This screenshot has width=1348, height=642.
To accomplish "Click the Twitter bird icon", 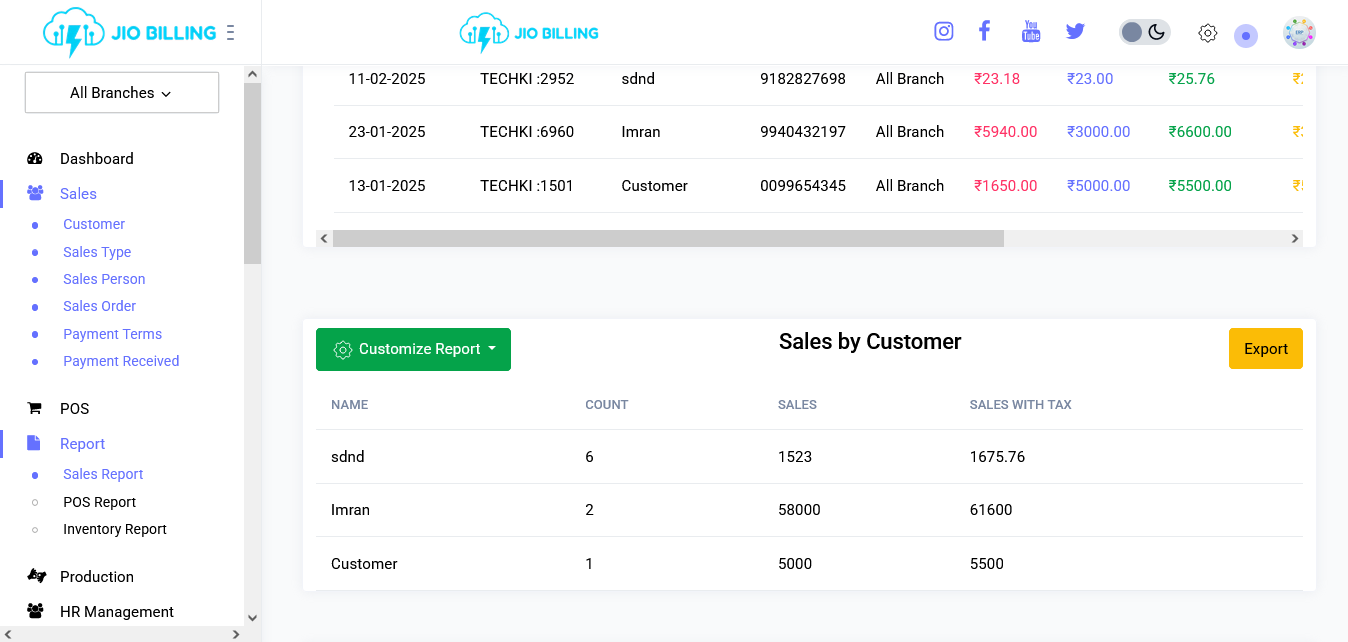I will [1075, 32].
